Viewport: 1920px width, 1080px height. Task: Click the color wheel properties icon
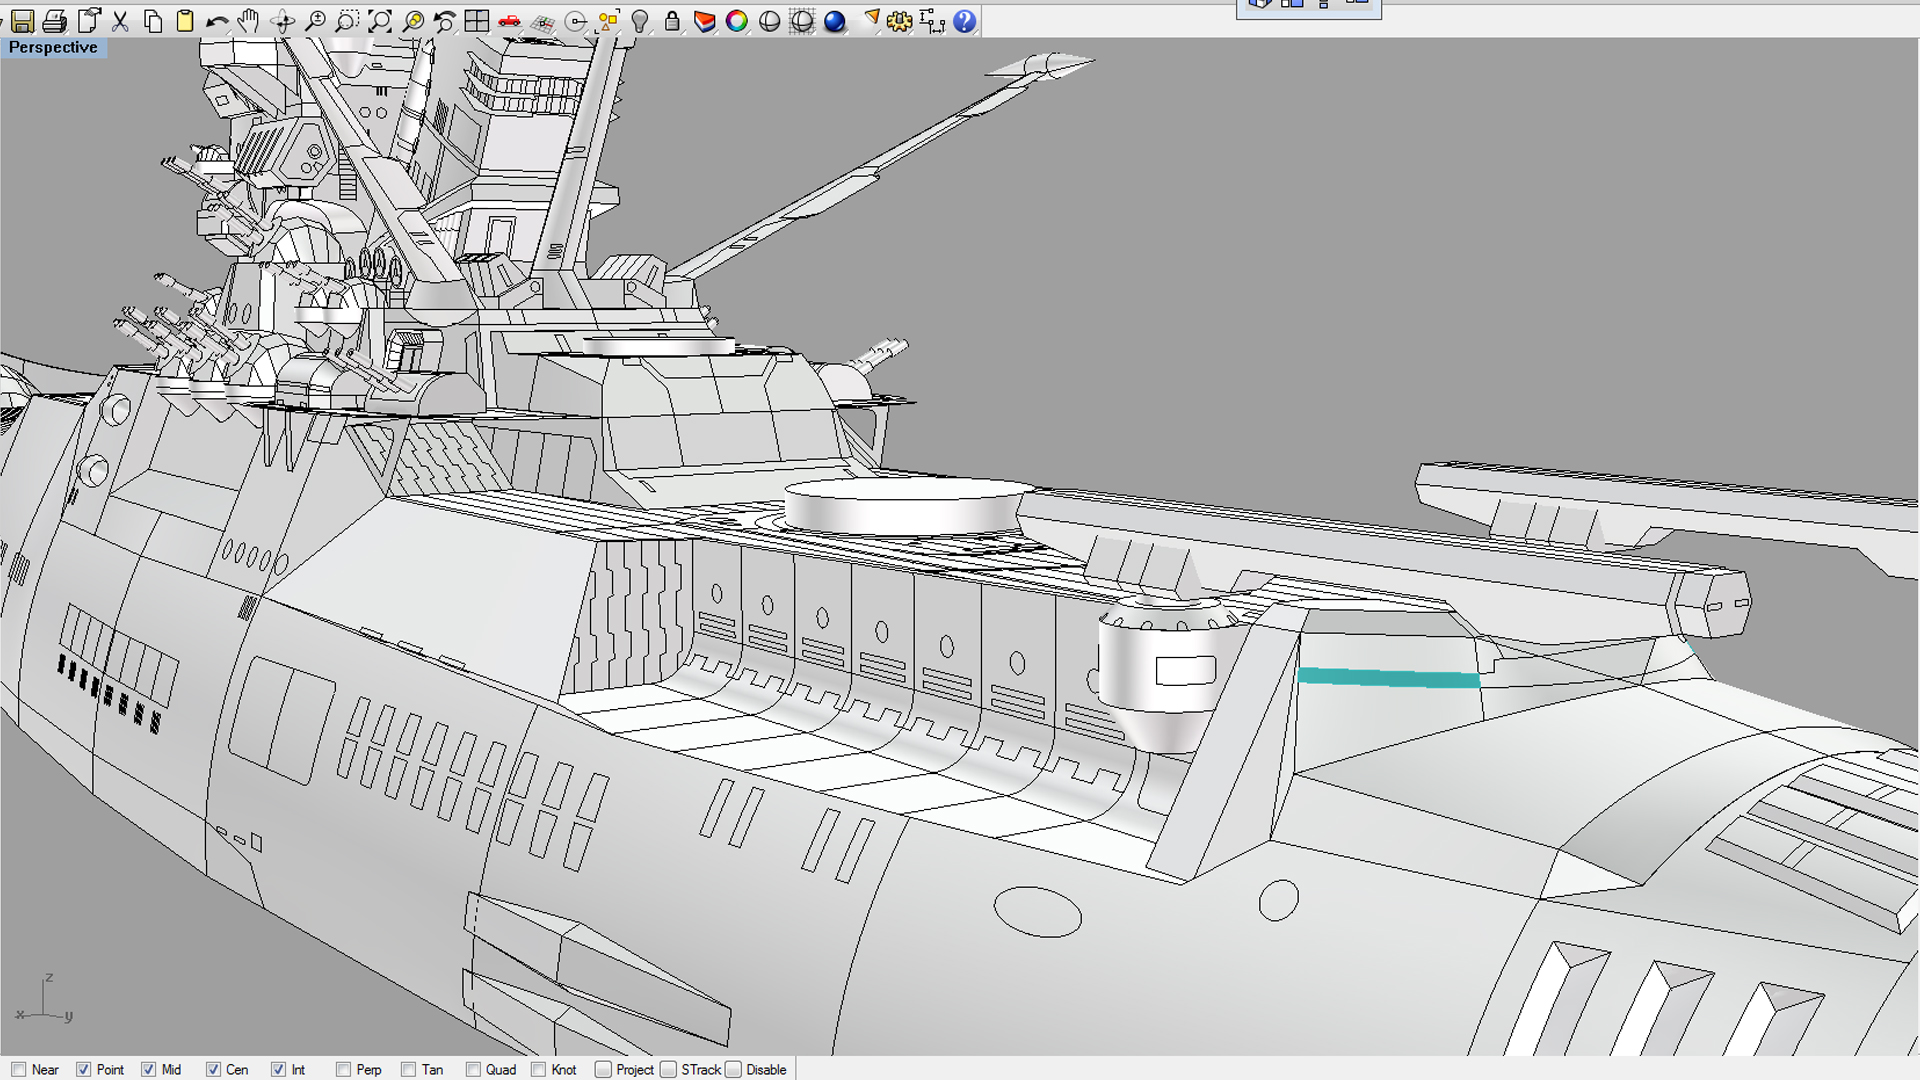[737, 21]
